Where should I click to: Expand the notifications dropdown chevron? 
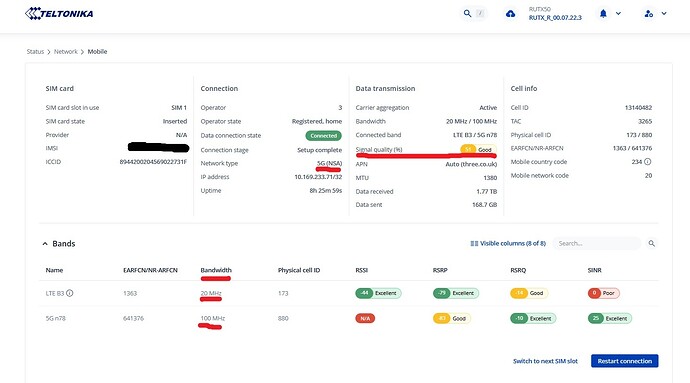click(618, 14)
